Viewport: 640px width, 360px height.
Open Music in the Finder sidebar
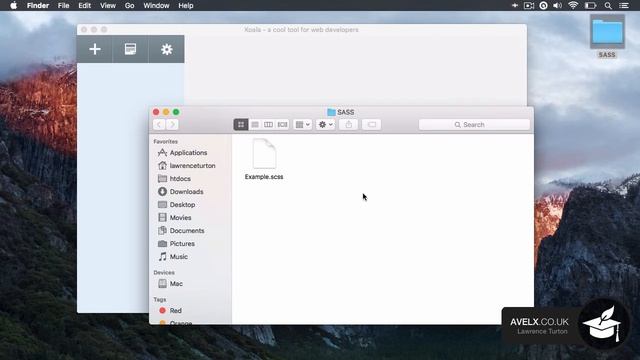click(178, 257)
